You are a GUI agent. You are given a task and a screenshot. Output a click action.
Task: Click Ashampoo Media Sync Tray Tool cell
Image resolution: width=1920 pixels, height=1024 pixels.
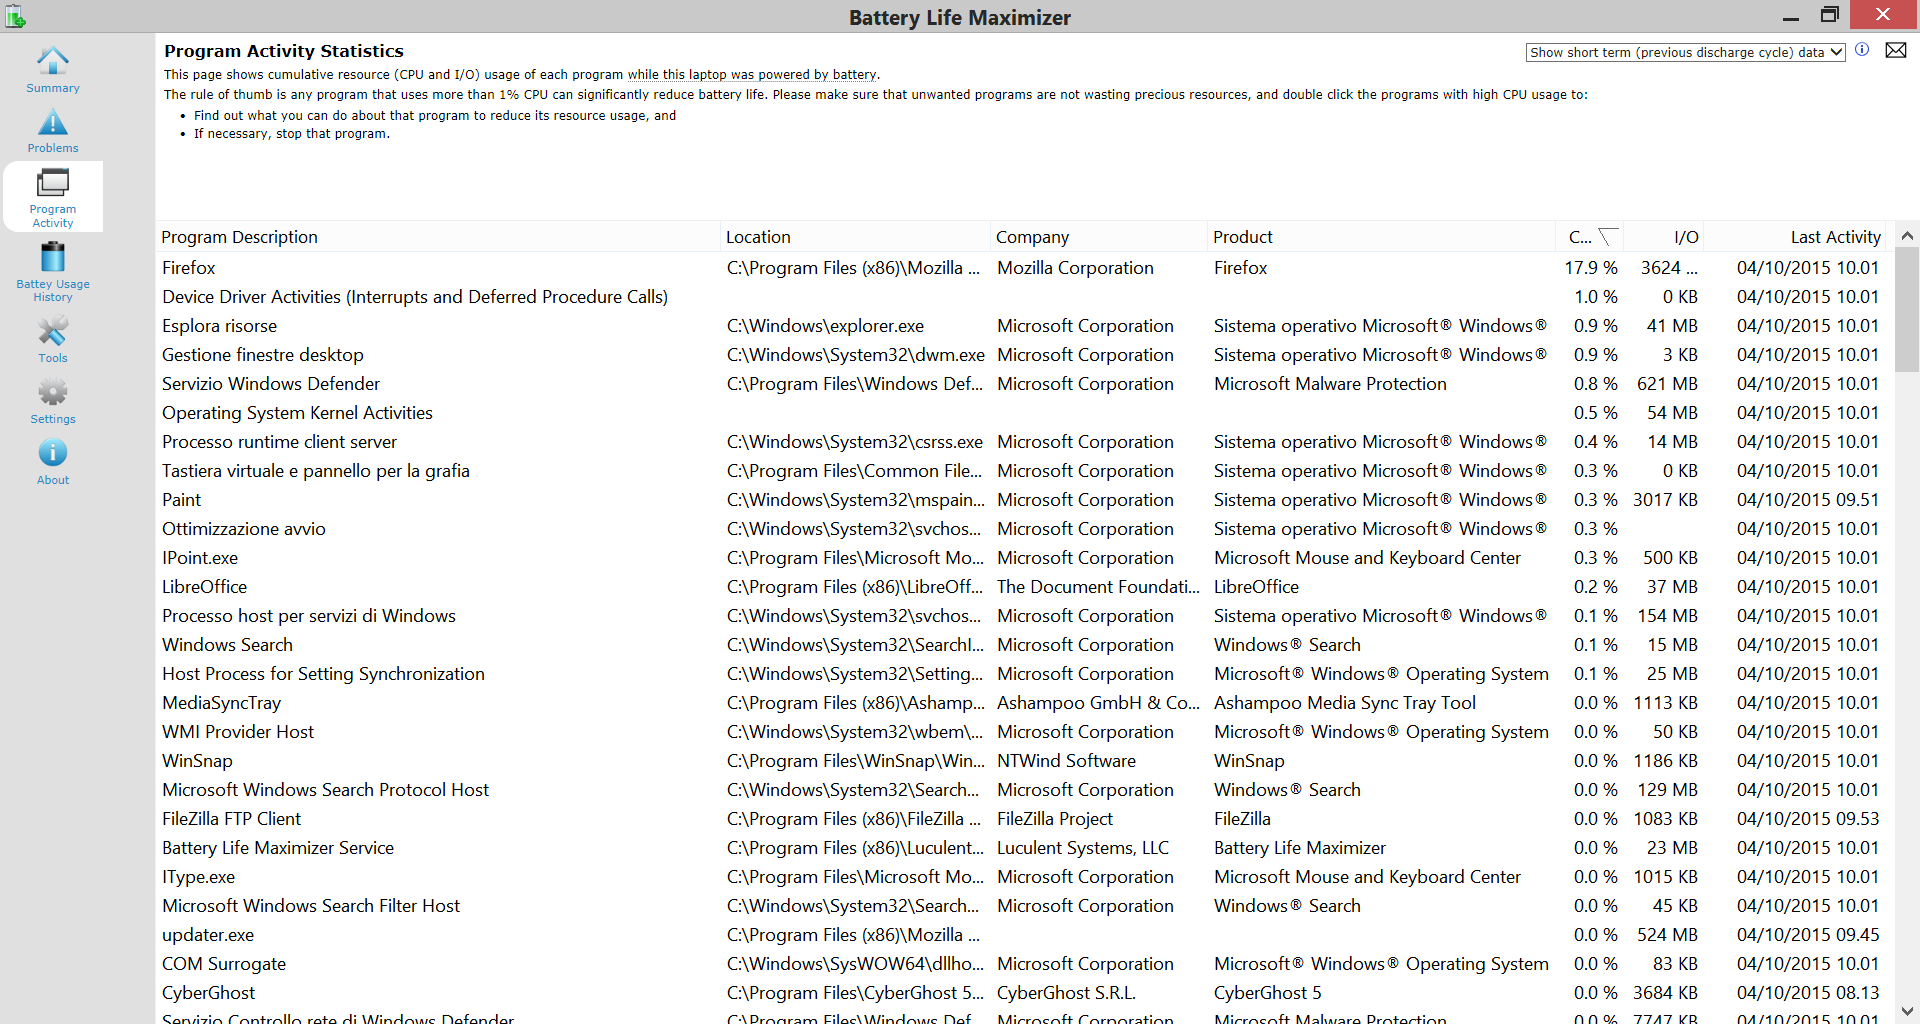click(x=1345, y=703)
